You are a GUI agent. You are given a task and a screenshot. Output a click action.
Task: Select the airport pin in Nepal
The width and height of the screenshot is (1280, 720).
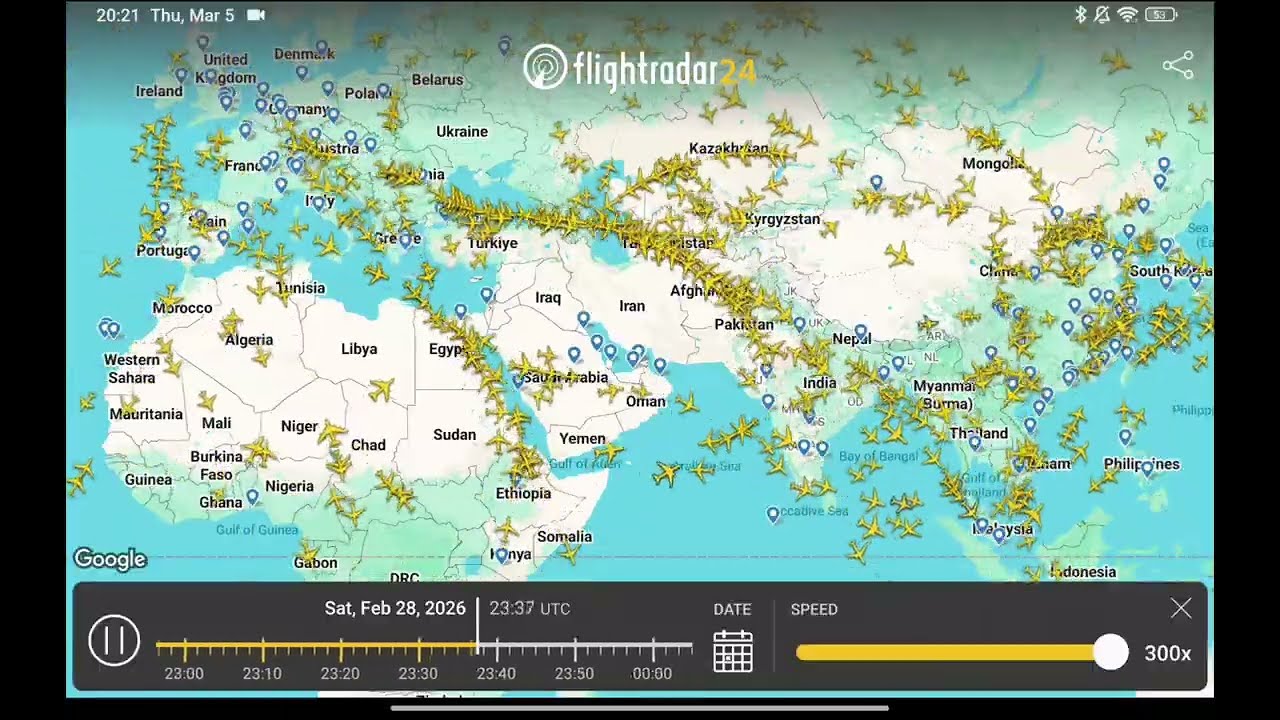(860, 332)
